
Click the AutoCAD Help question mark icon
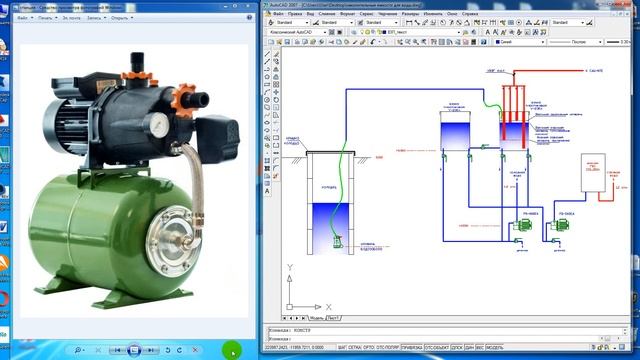coord(483,42)
